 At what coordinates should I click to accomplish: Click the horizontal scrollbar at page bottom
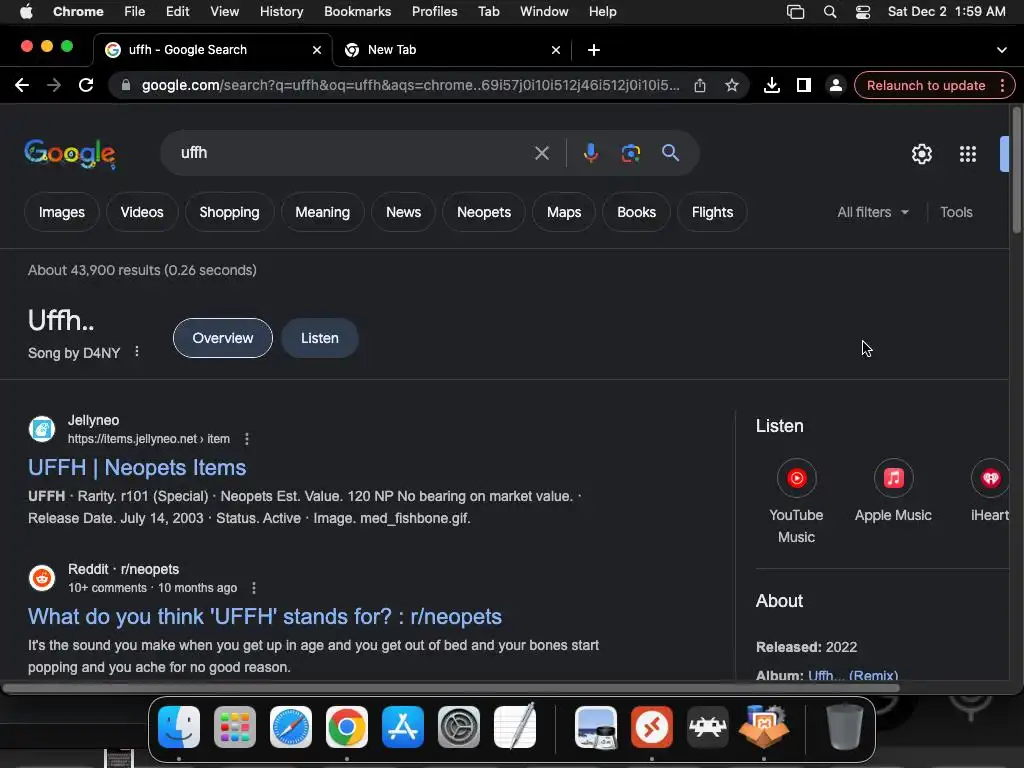point(451,688)
